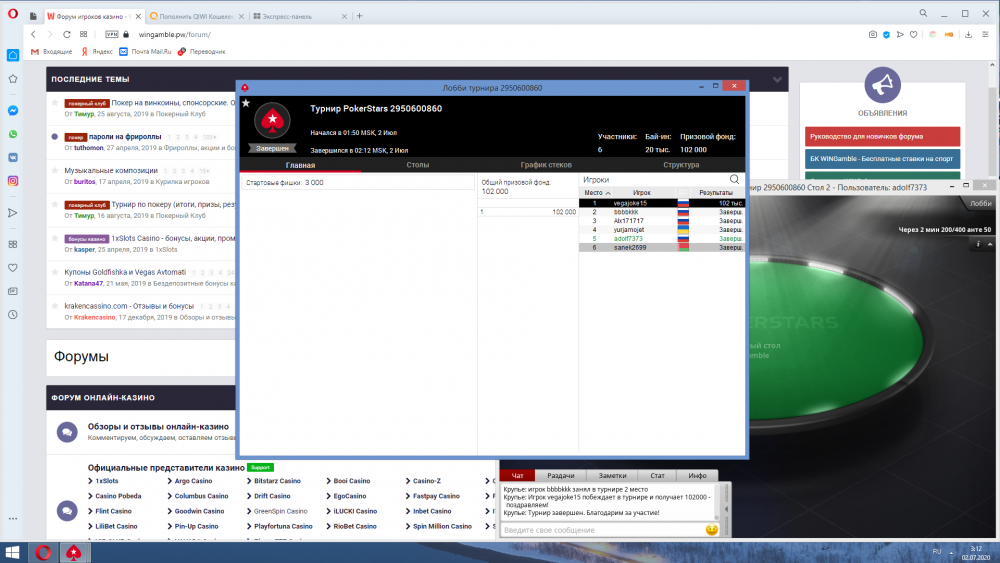
Task: Click the blue ad blocker shield icon
Action: [x=886, y=34]
